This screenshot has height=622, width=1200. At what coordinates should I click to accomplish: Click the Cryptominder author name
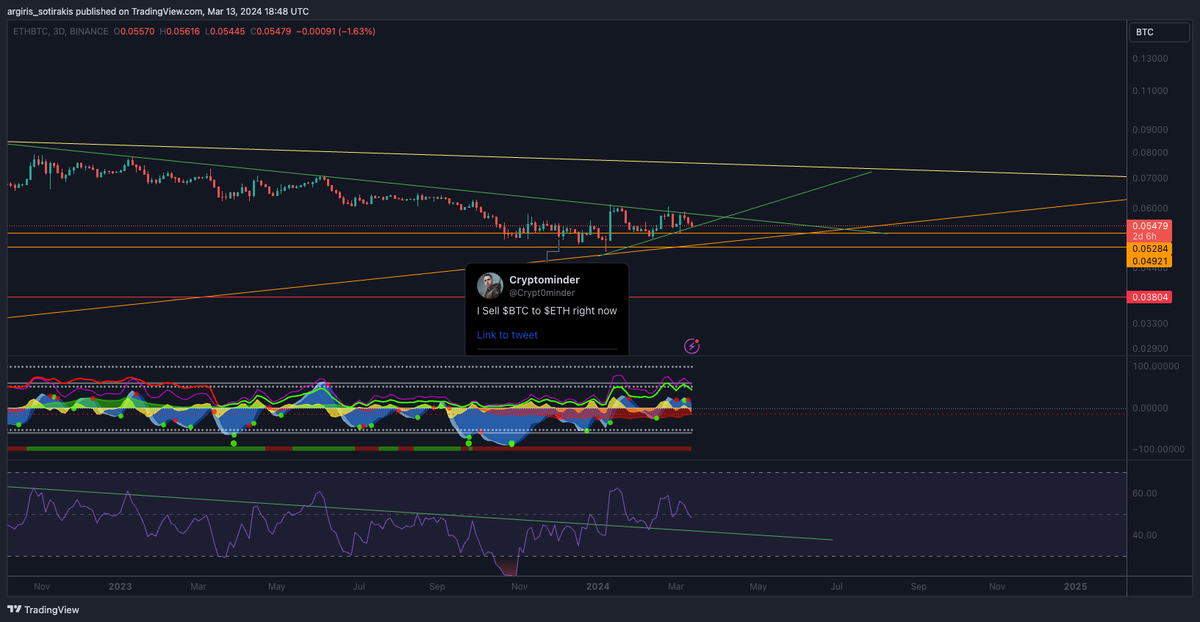click(x=544, y=280)
